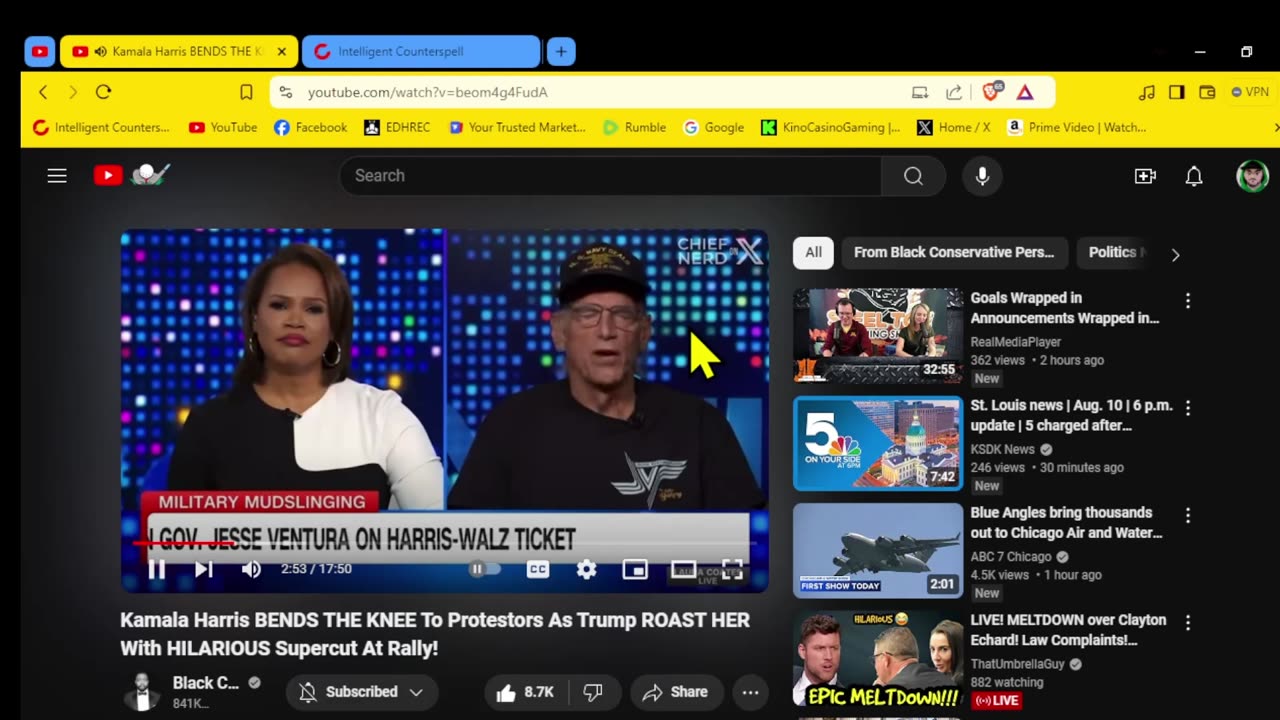Viewport: 1280px width, 720px height.
Task: Enter fullscreen mode
Action: [732, 569]
